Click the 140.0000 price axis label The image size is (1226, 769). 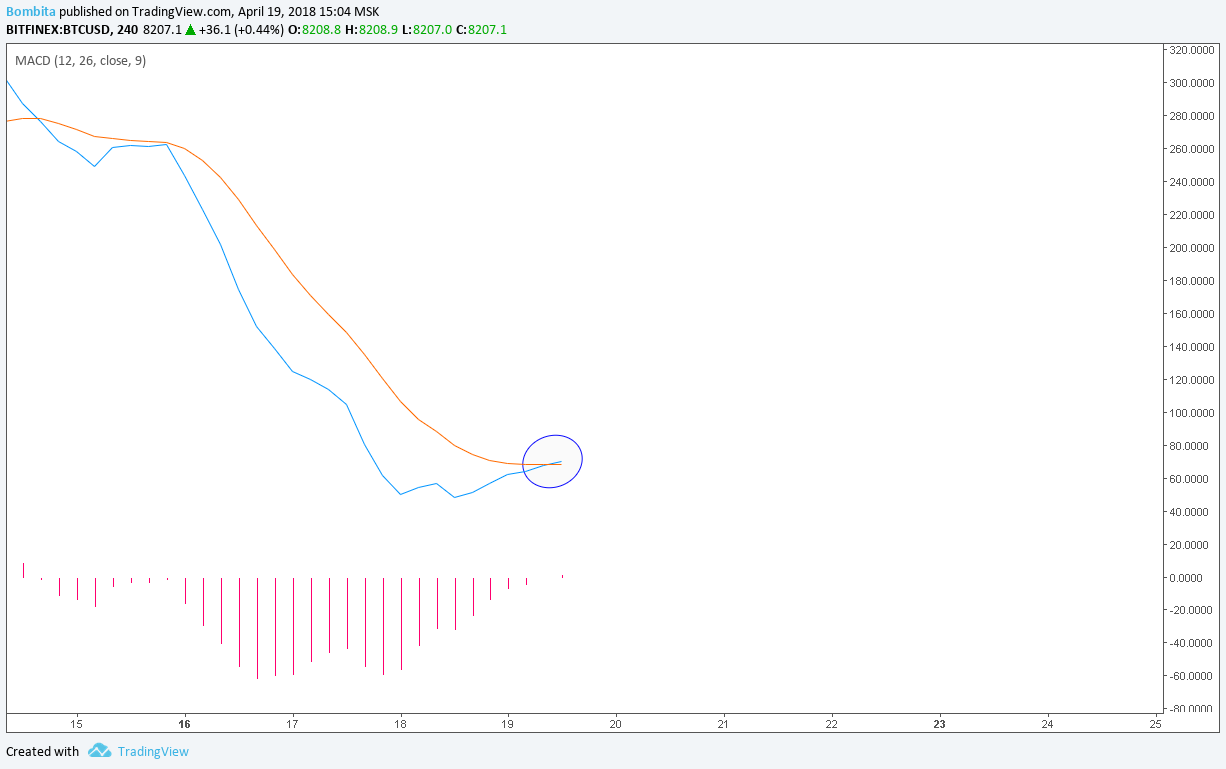(x=1191, y=347)
